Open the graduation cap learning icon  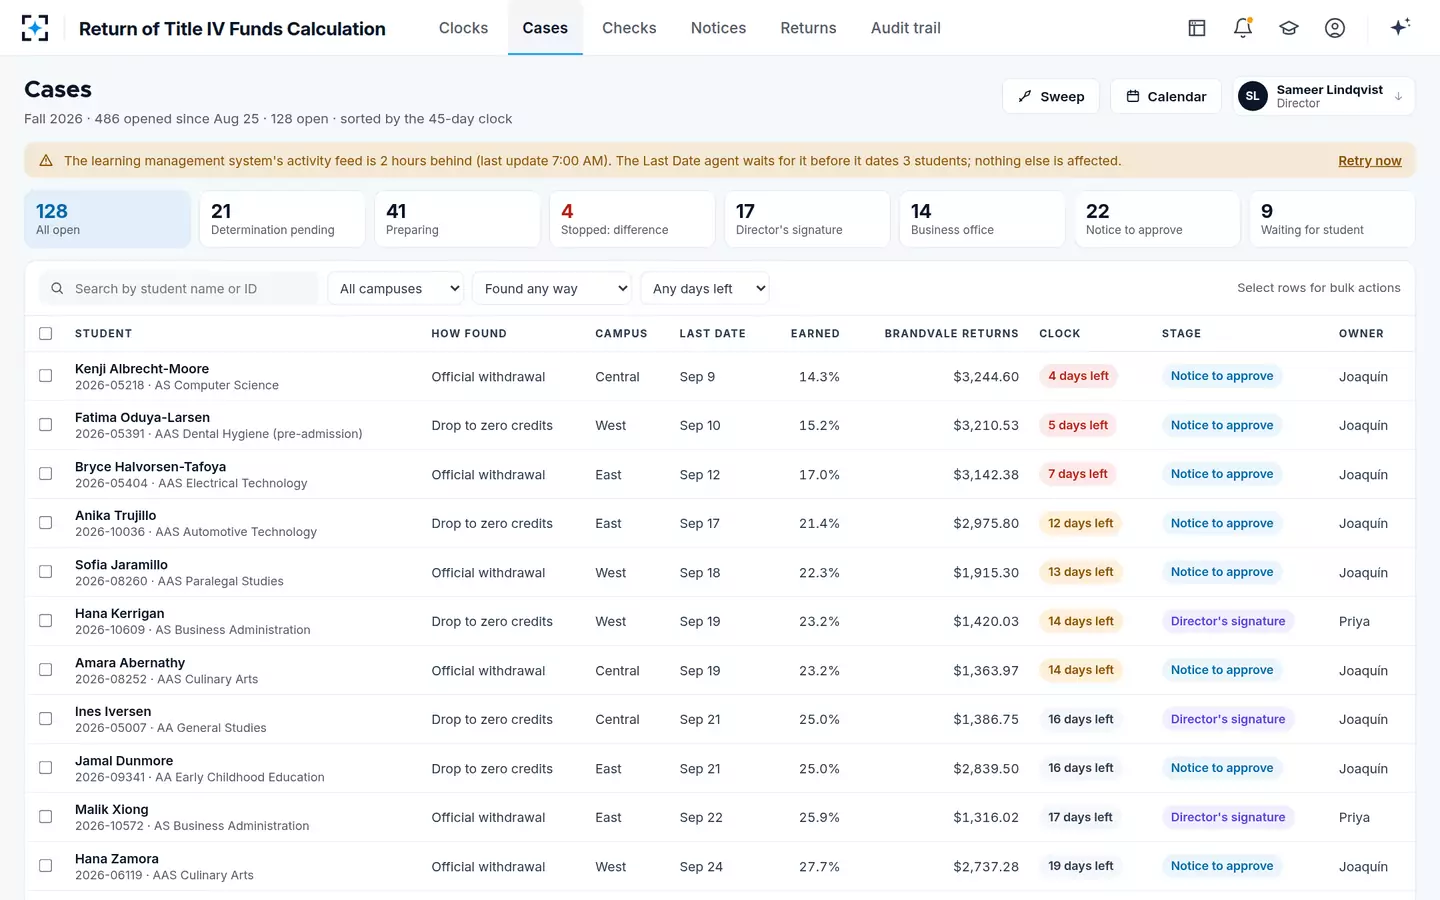1289,28
